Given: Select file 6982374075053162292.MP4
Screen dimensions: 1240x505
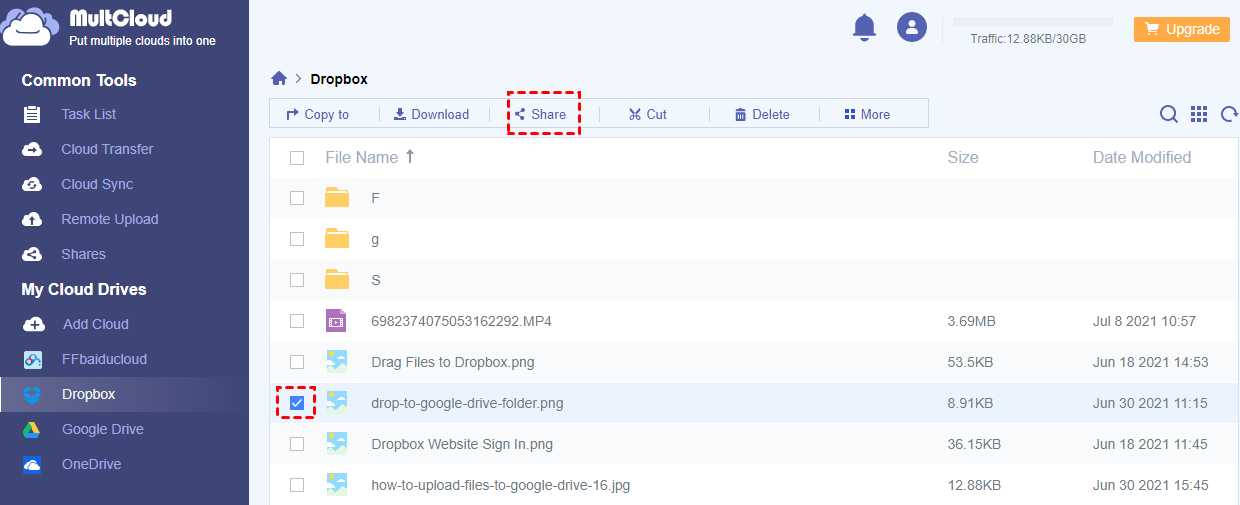Looking at the screenshot, I should tap(461, 321).
